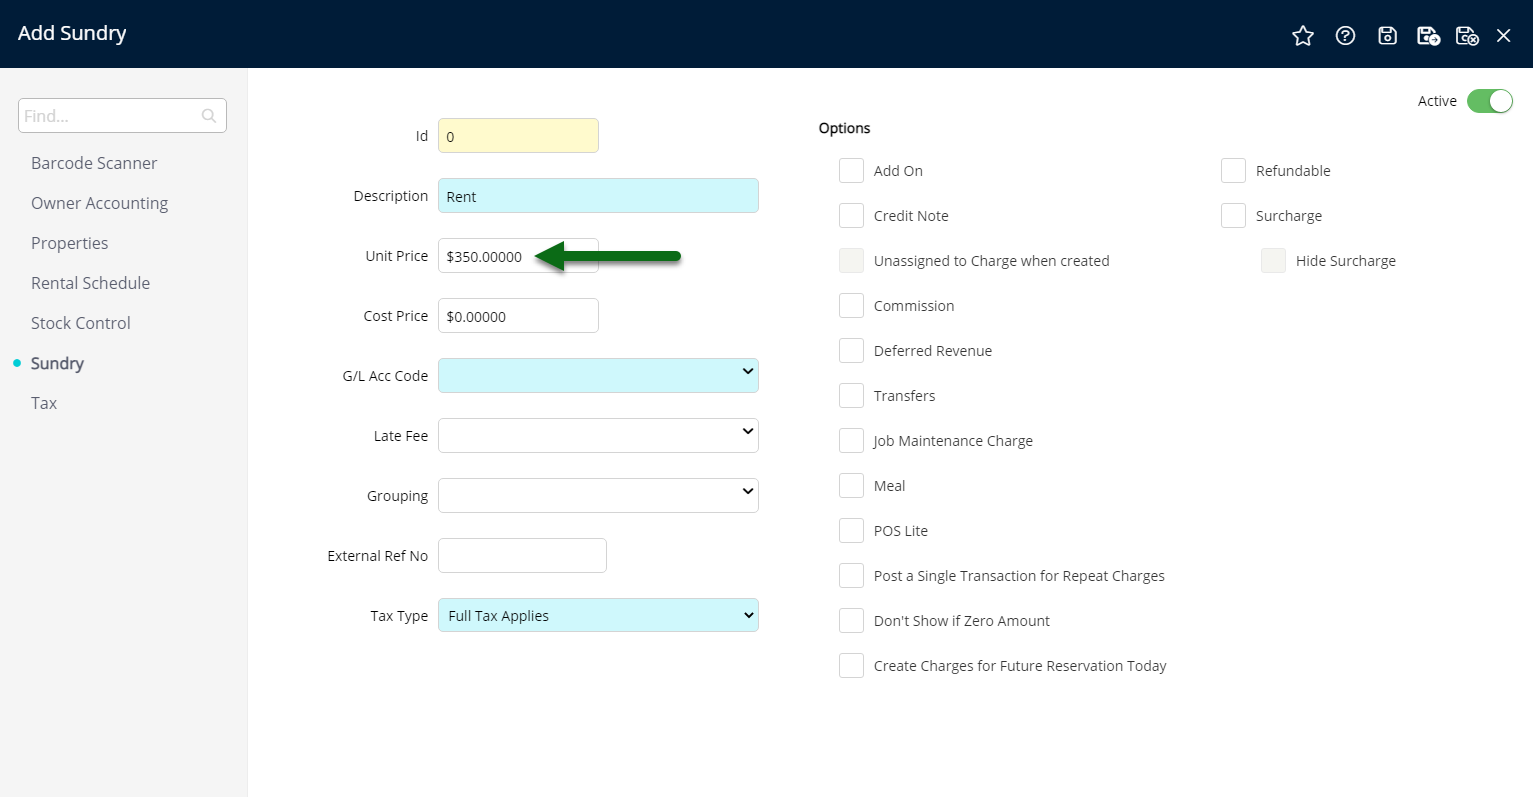This screenshot has width=1533, height=797.
Task: Open the Tax Type dropdown
Action: click(598, 615)
